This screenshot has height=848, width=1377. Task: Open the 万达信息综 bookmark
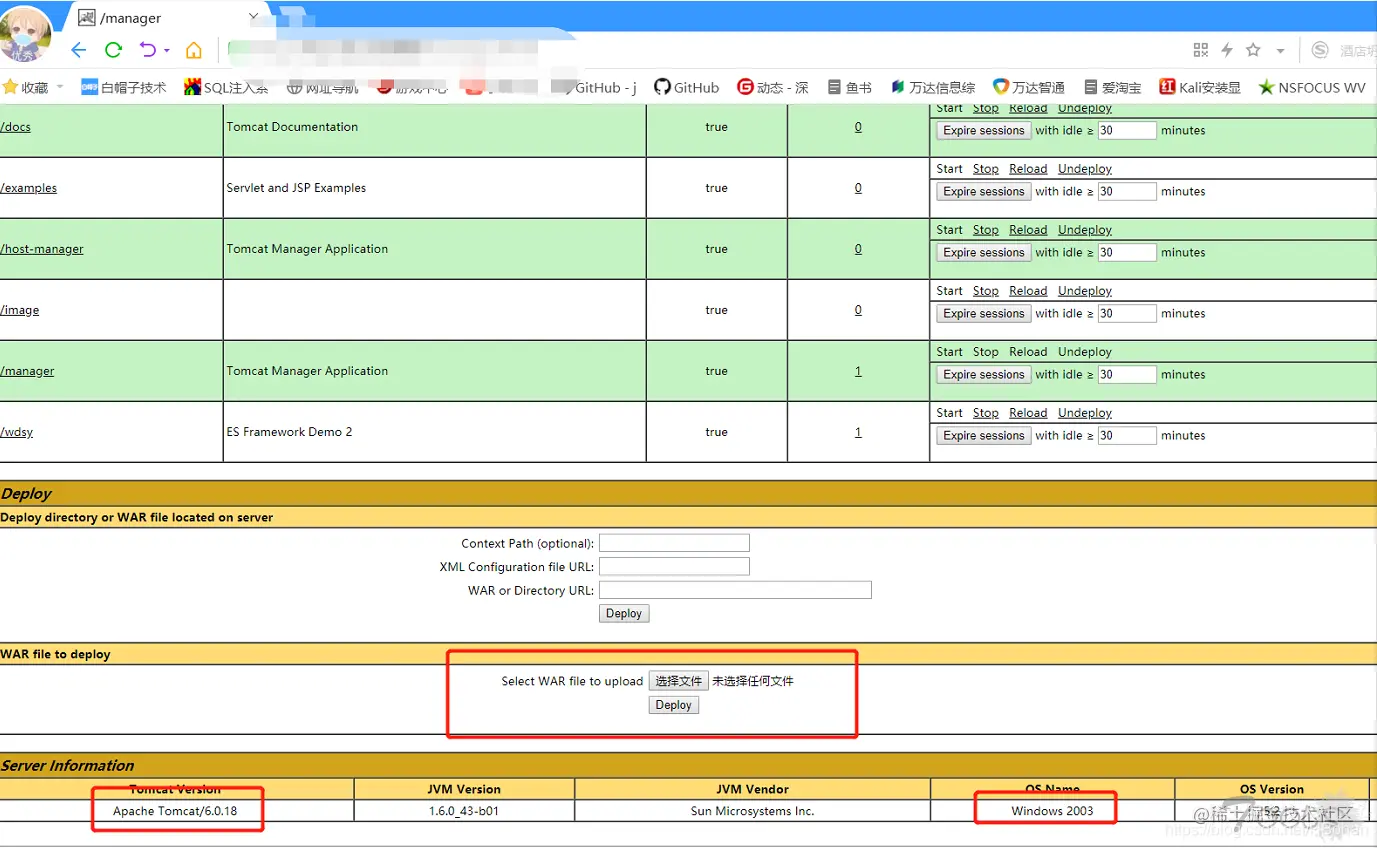(x=933, y=87)
